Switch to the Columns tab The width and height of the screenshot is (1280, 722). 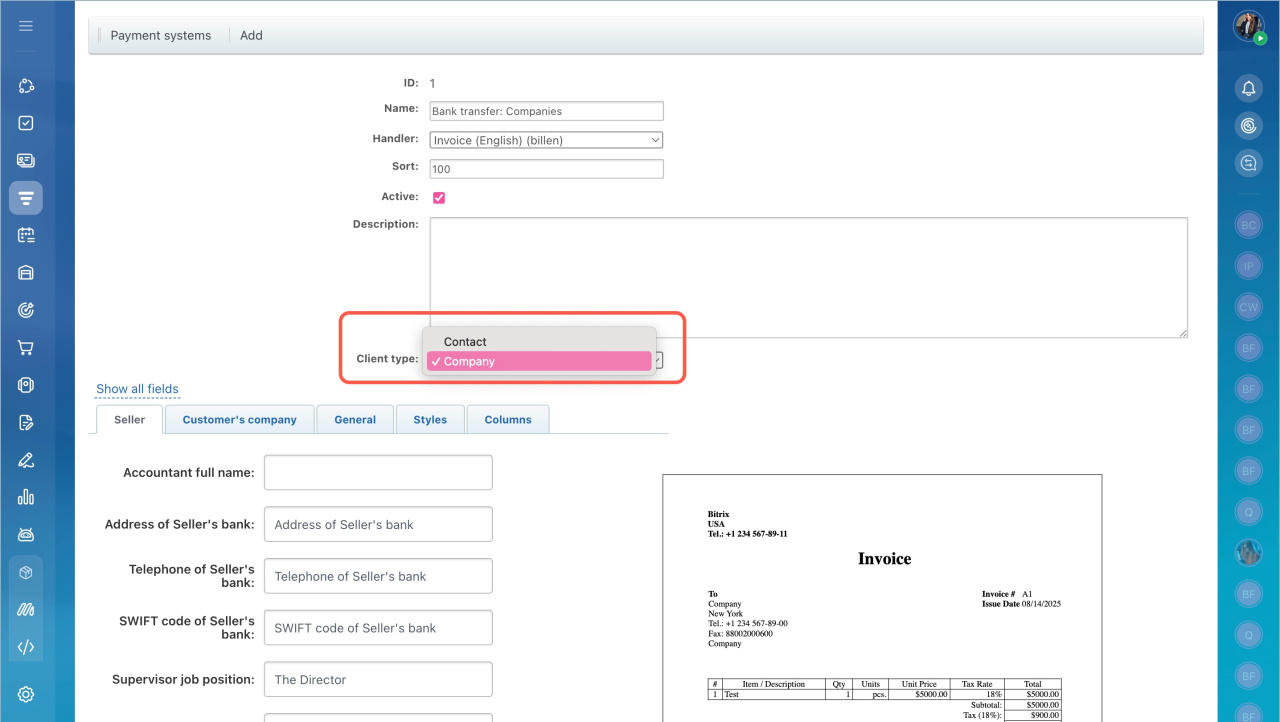tap(508, 420)
